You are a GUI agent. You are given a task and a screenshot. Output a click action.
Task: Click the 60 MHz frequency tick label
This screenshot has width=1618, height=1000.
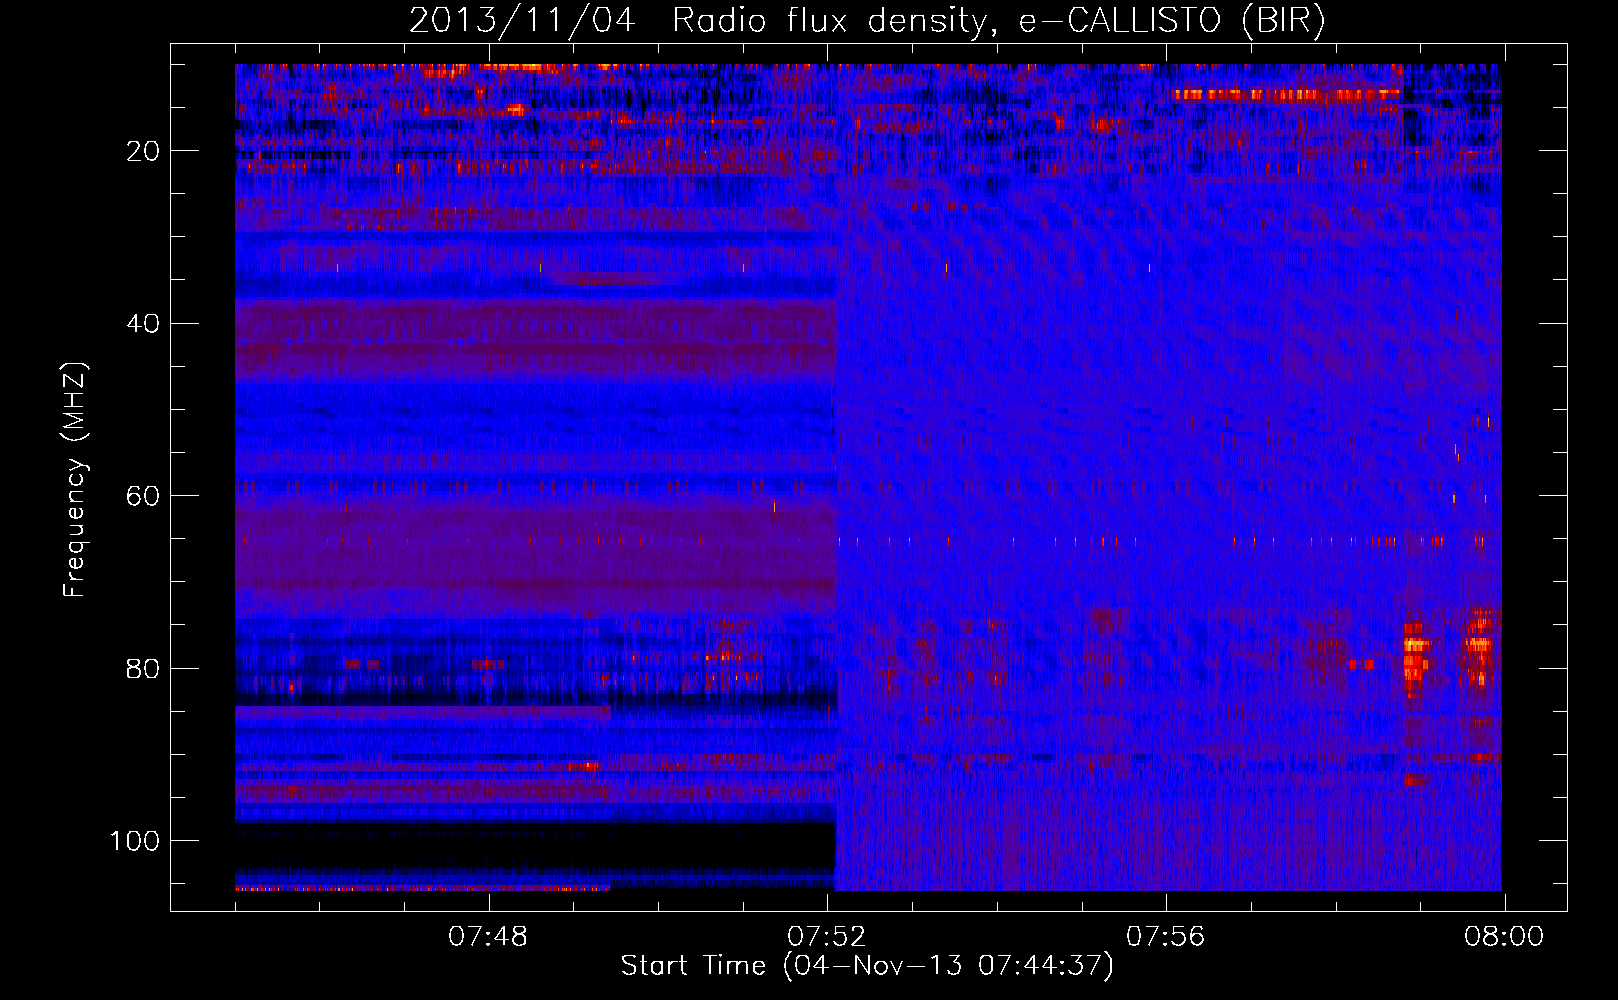coord(144,496)
